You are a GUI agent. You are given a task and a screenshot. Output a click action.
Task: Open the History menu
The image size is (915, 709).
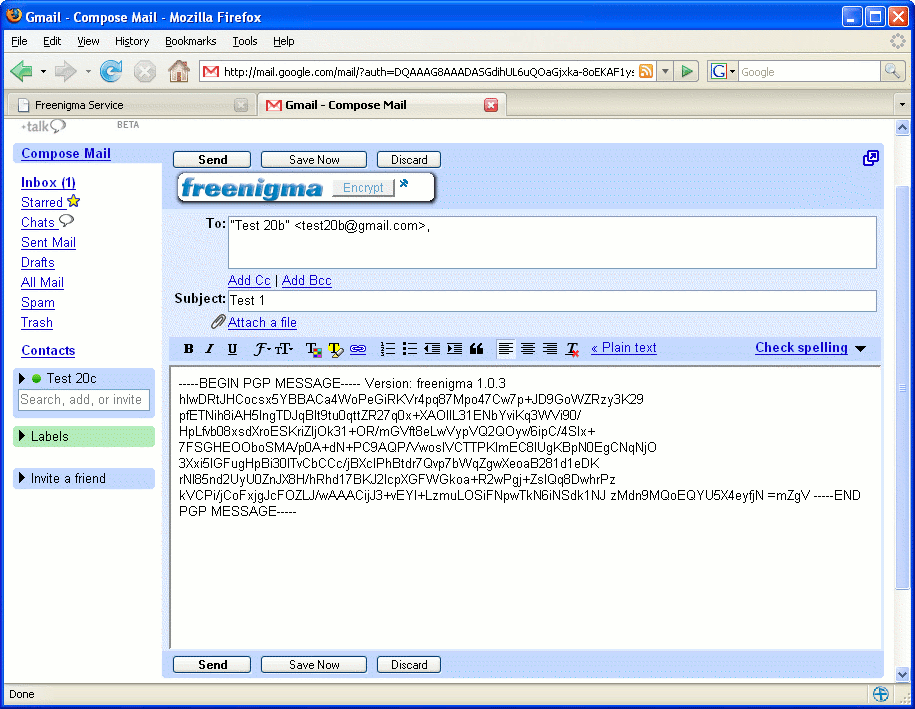132,41
